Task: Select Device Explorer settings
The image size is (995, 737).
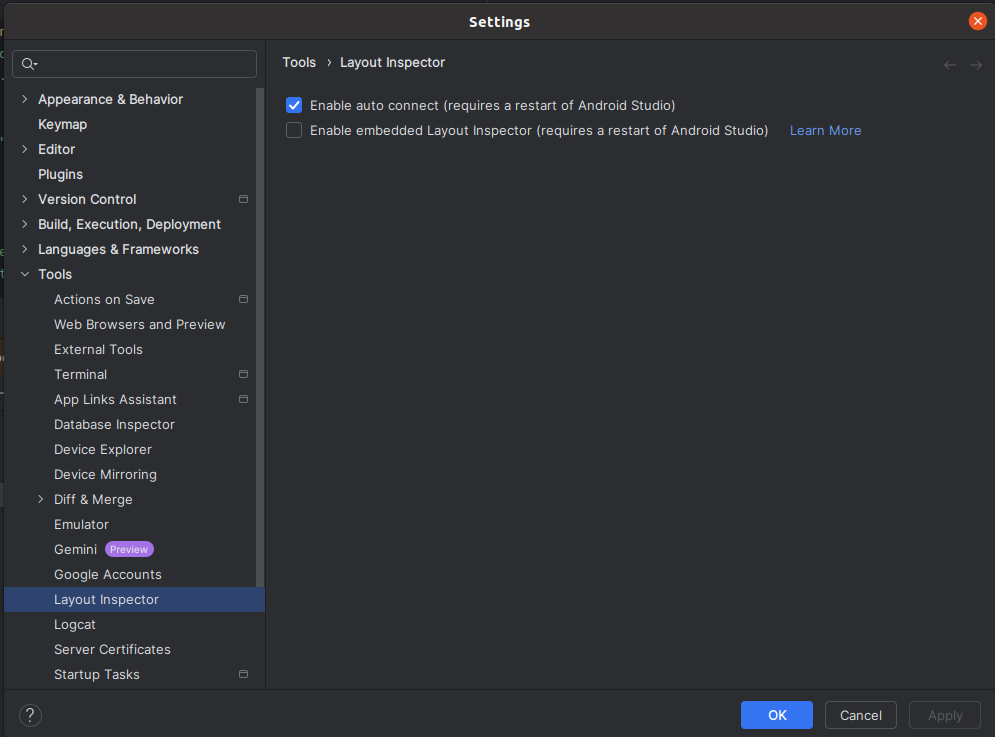Action: [x=103, y=449]
